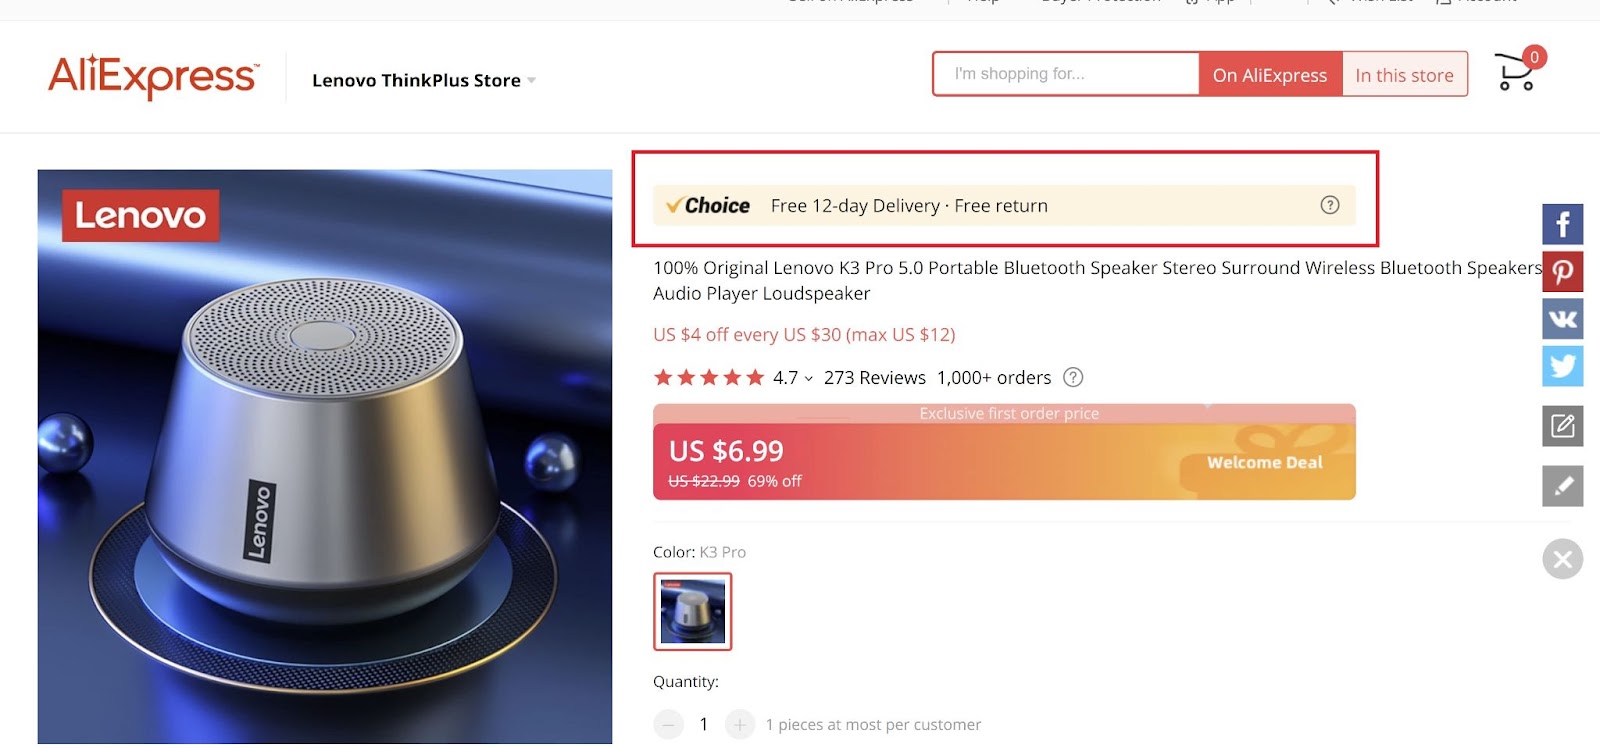
Task: Open the 273 Reviews link
Action: [873, 377]
